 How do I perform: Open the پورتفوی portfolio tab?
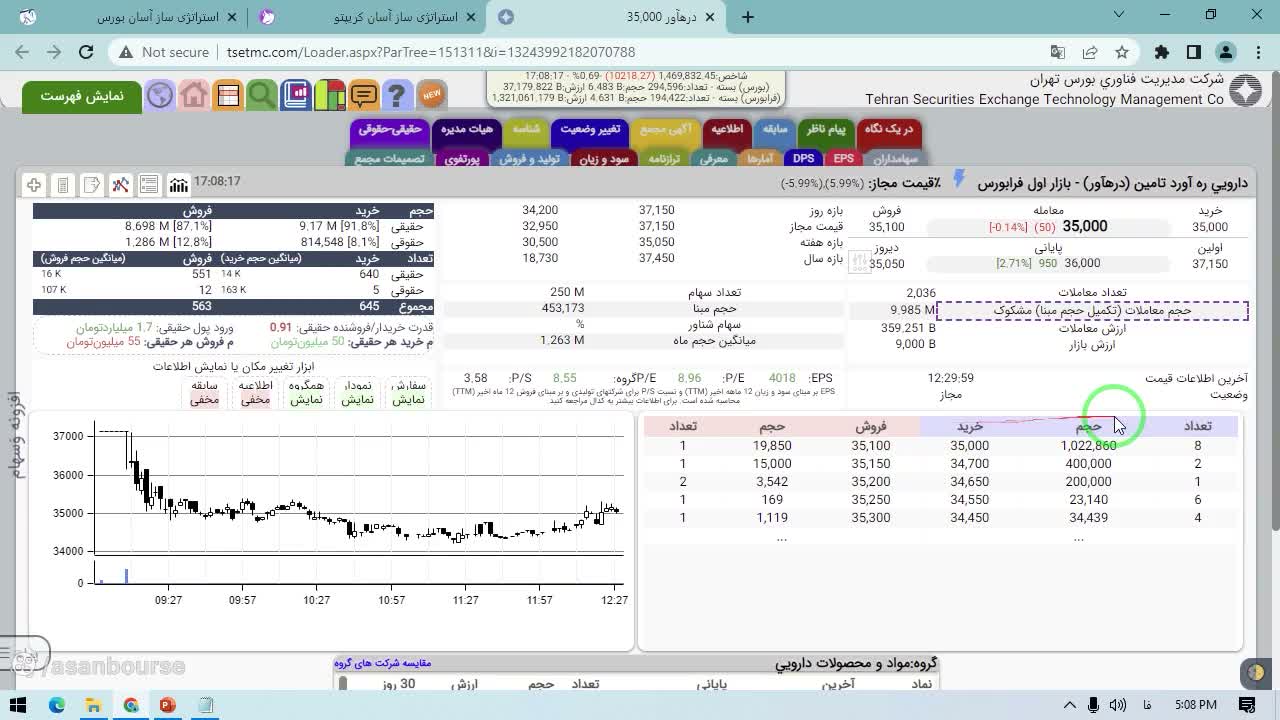[x=463, y=158]
